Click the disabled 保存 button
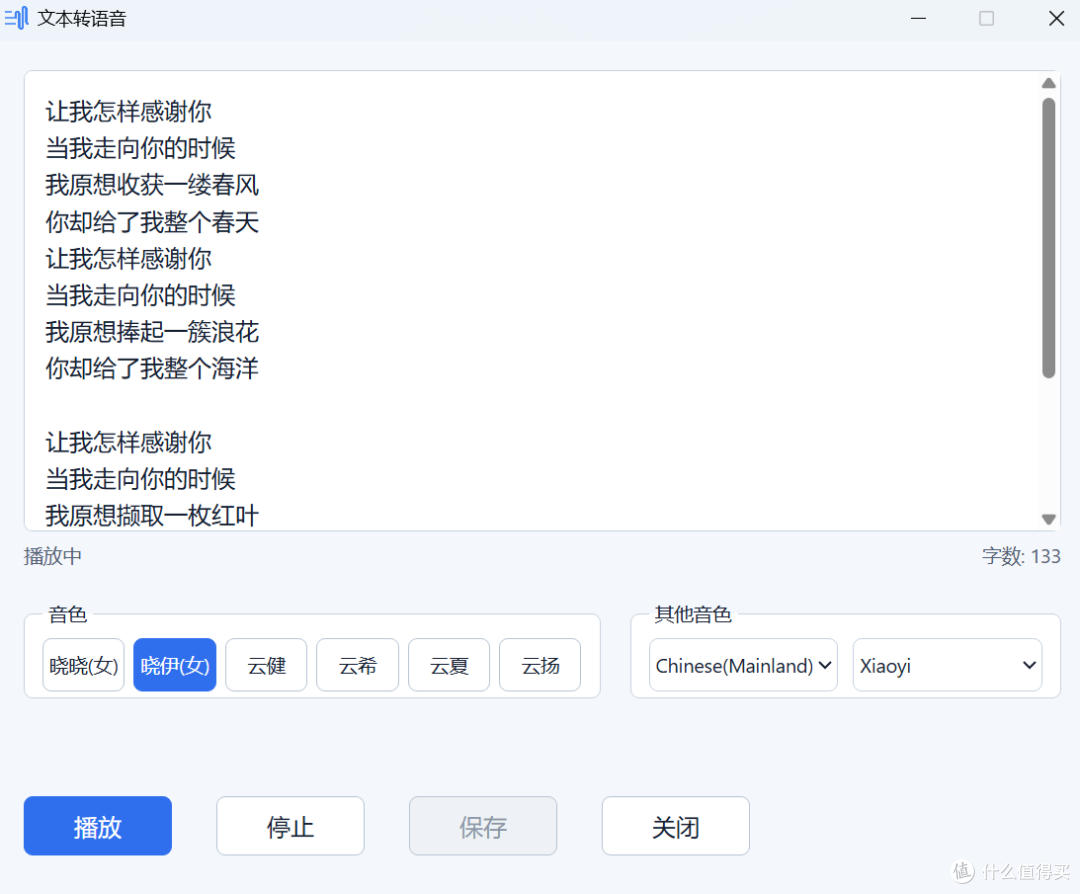Image resolution: width=1080 pixels, height=894 pixels. pos(483,826)
